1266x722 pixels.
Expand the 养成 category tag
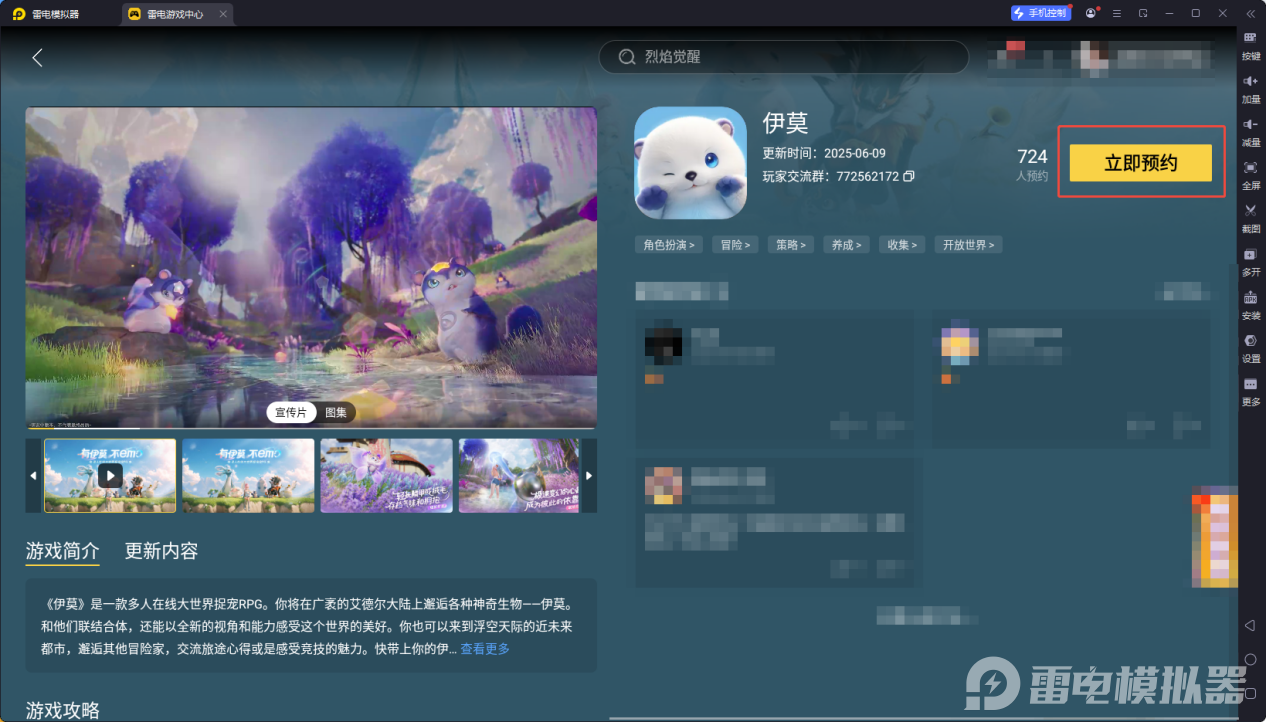pos(846,244)
